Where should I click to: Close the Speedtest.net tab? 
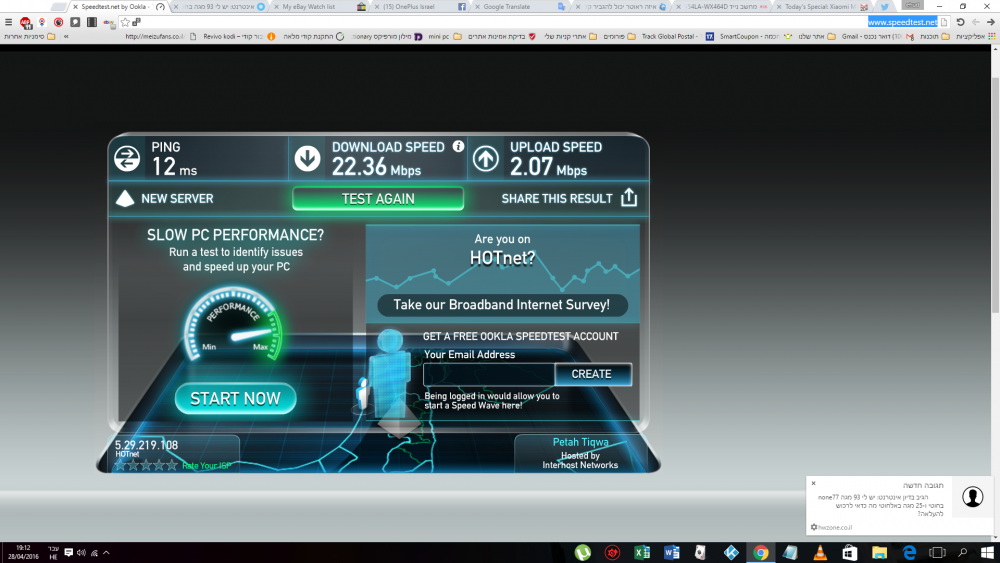tap(75, 6)
